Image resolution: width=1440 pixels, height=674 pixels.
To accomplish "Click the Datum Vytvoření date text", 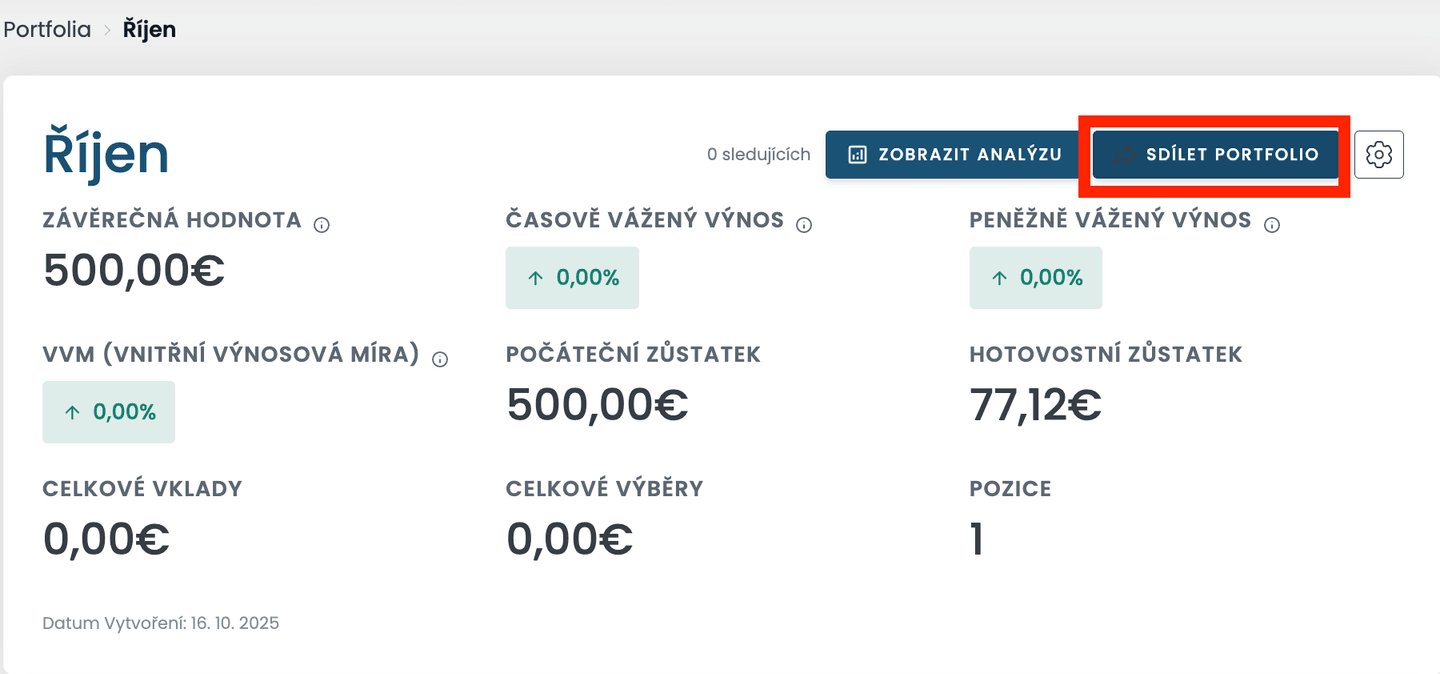I will 161,623.
